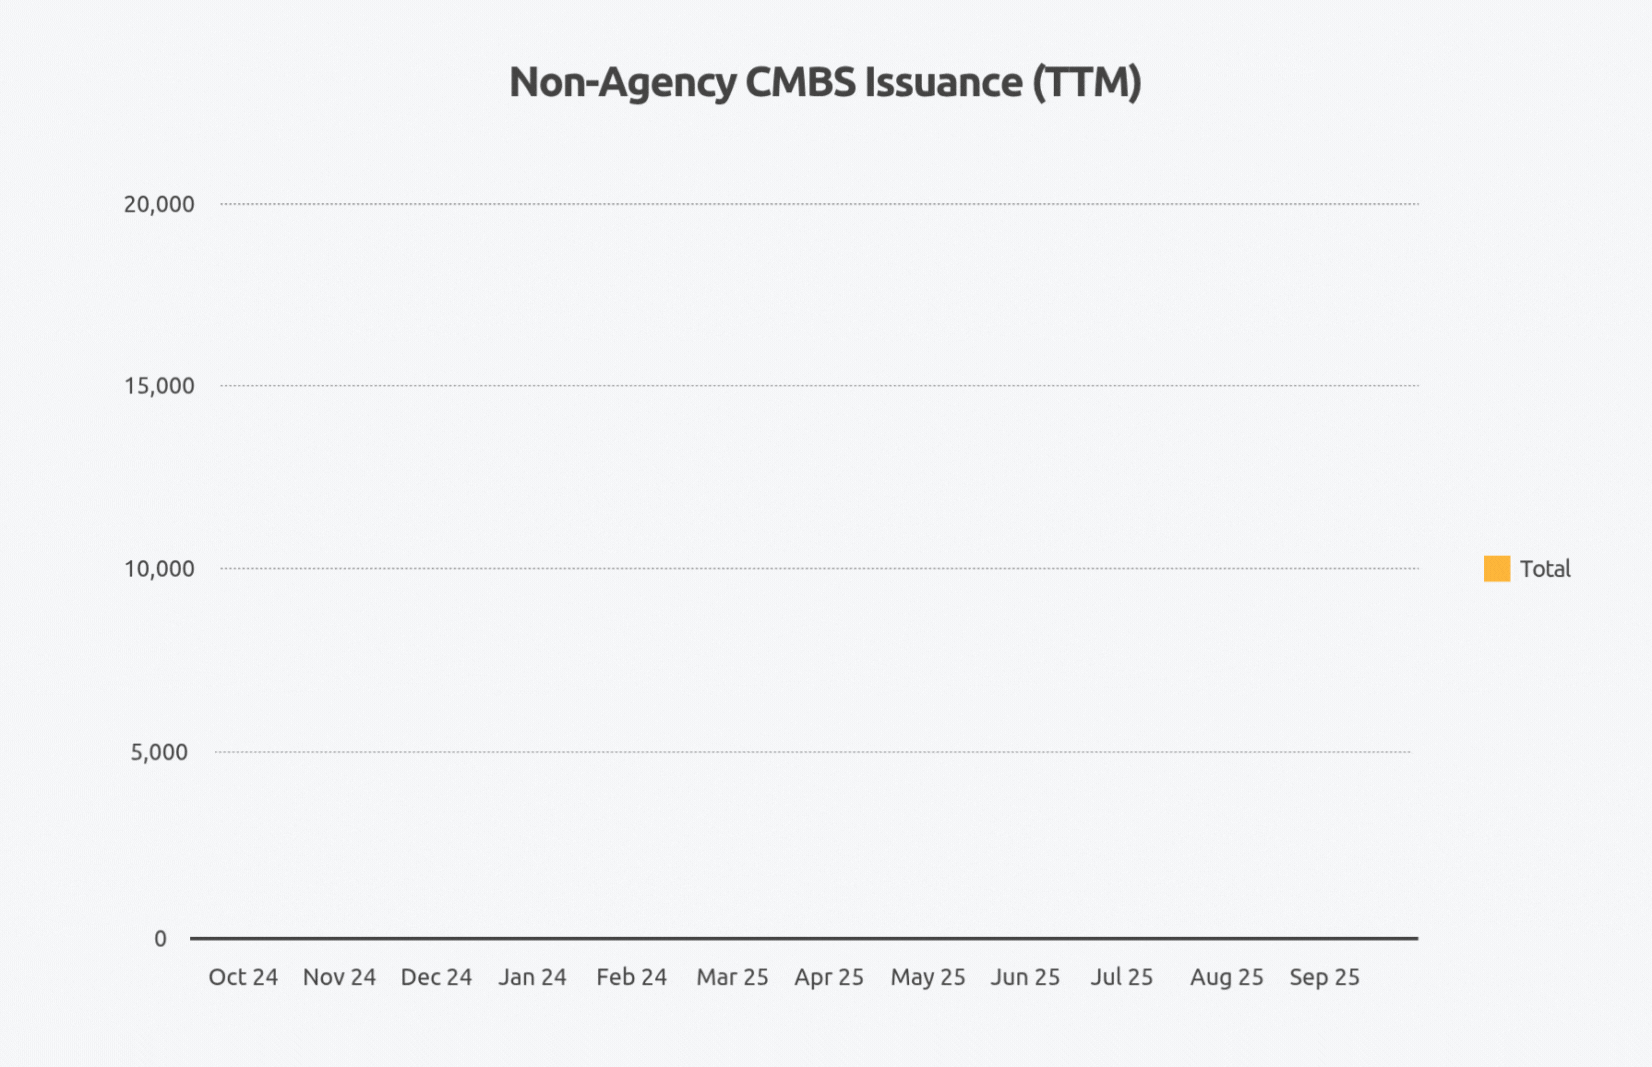Image resolution: width=1652 pixels, height=1067 pixels.
Task: Click the Non-Agency CMBS Issuance chart title
Action: coord(825,82)
